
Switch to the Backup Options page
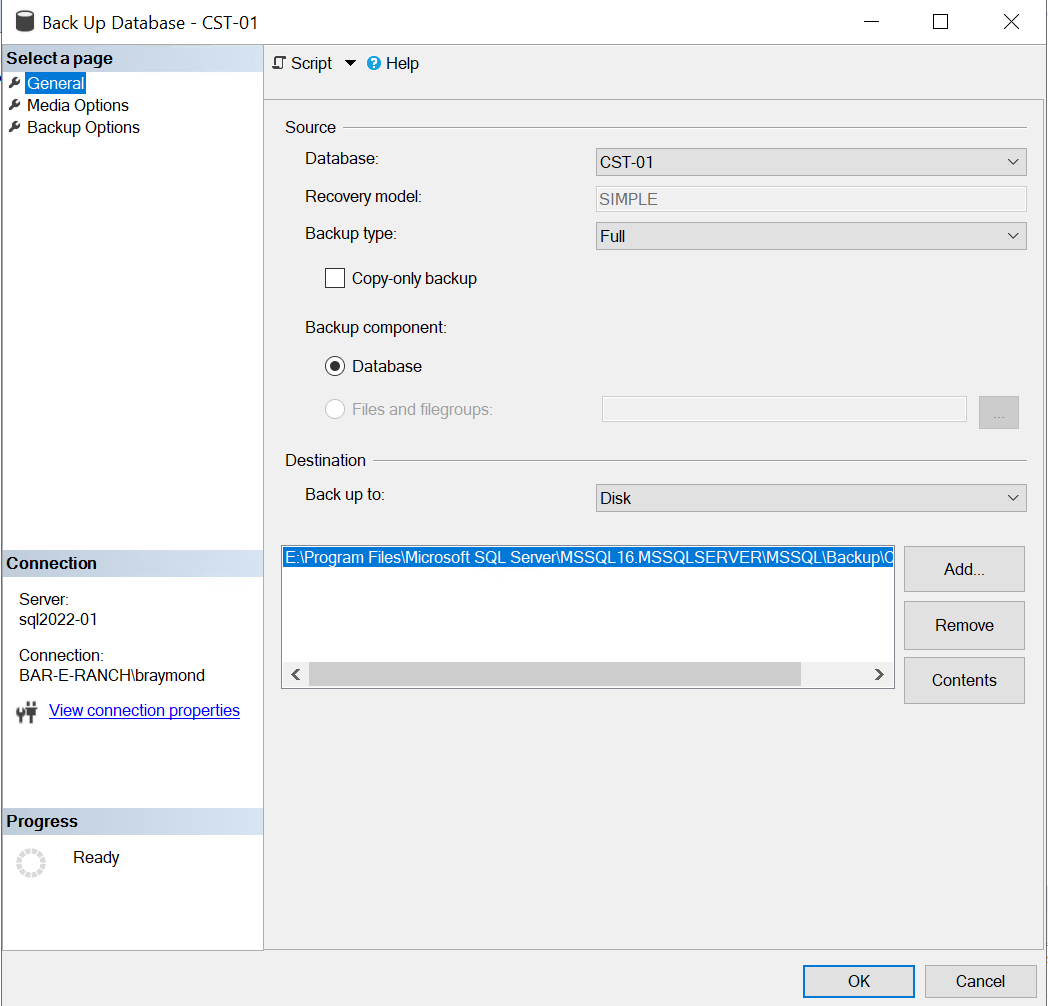(83, 127)
